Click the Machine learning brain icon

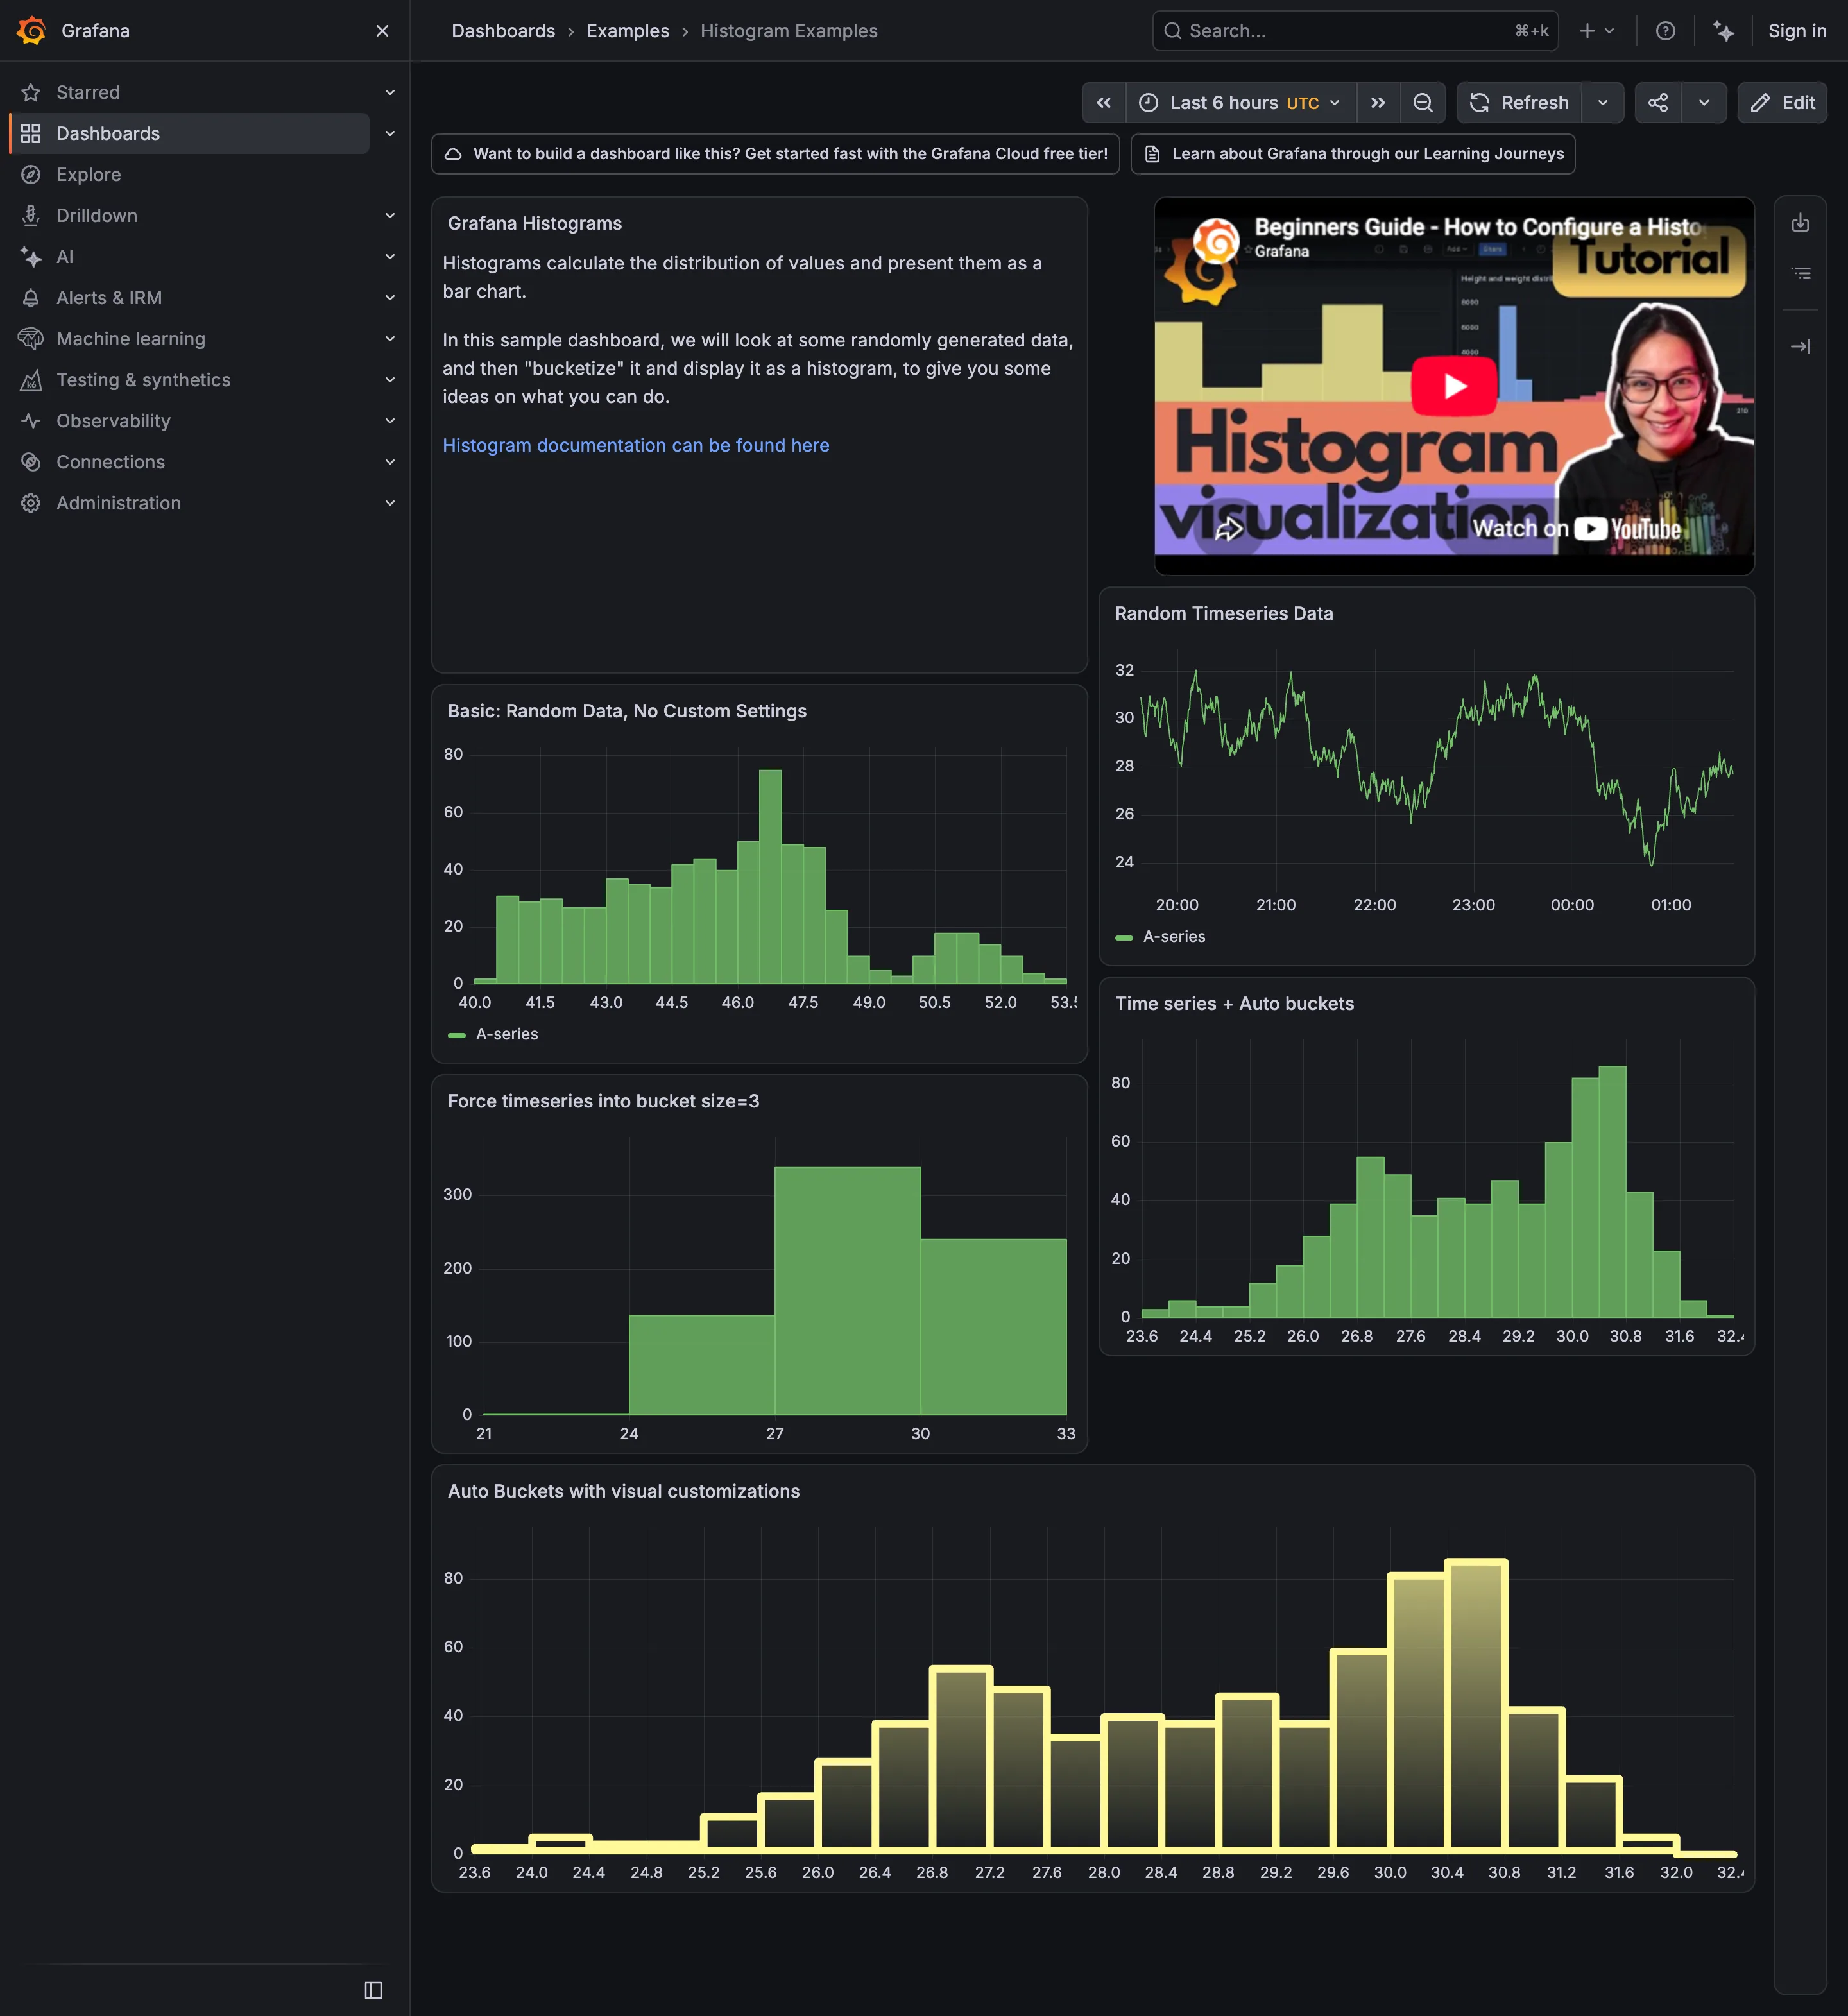[31, 338]
